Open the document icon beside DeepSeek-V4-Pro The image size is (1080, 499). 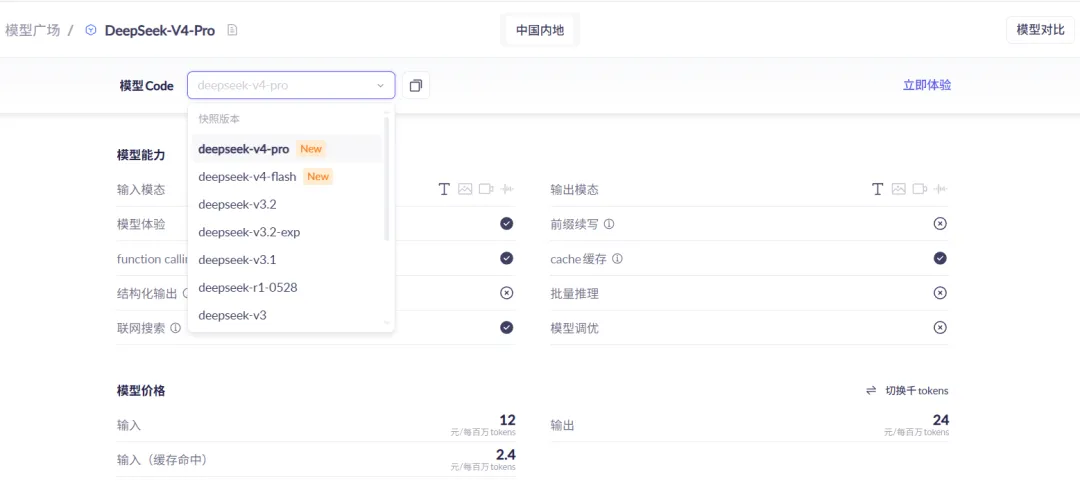point(232,30)
